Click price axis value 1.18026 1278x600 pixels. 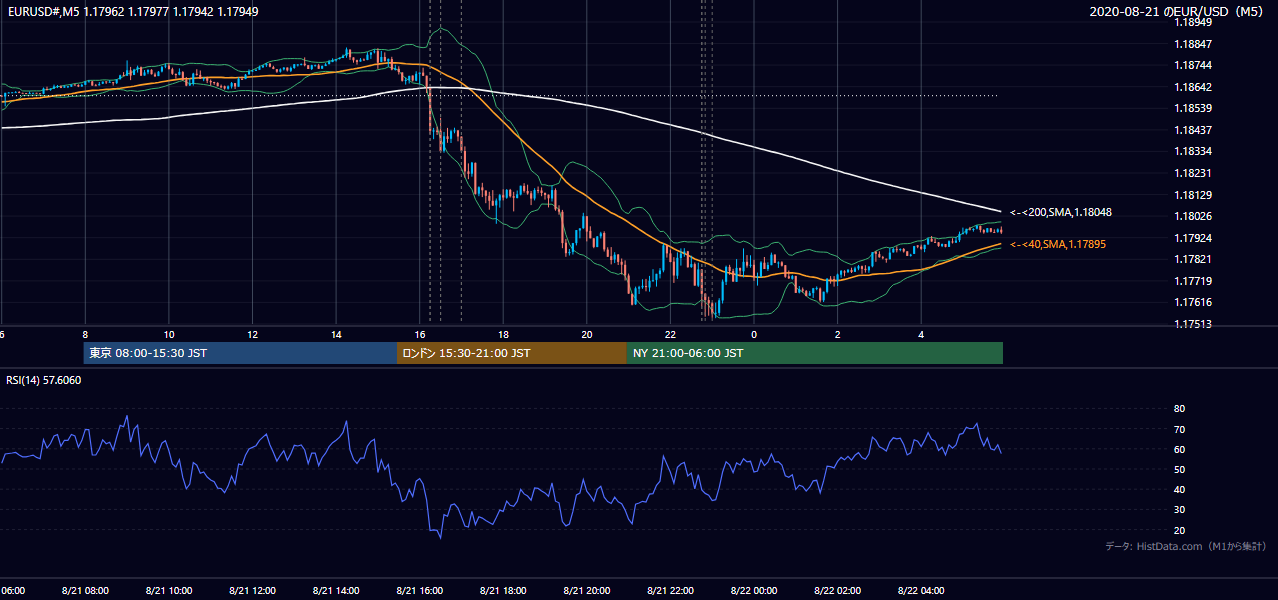tap(1193, 216)
